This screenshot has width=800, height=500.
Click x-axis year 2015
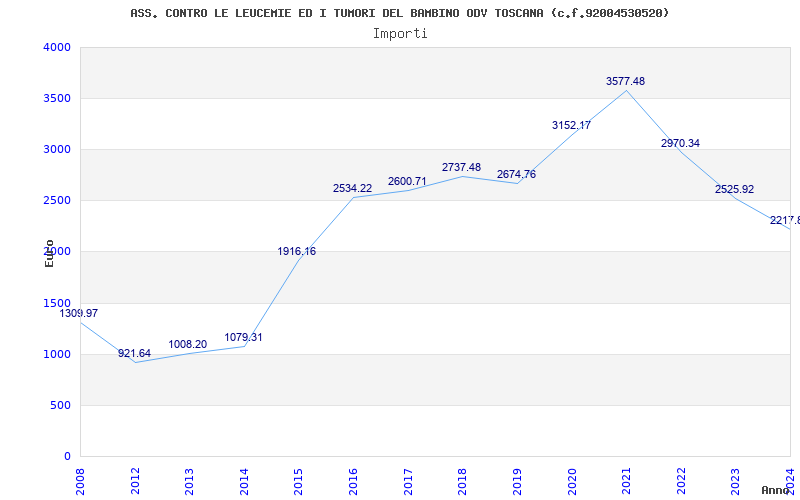[x=298, y=482]
